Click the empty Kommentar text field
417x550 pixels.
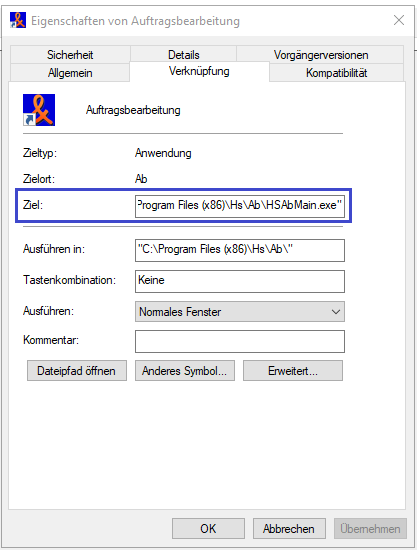pyautogui.click(x=240, y=341)
